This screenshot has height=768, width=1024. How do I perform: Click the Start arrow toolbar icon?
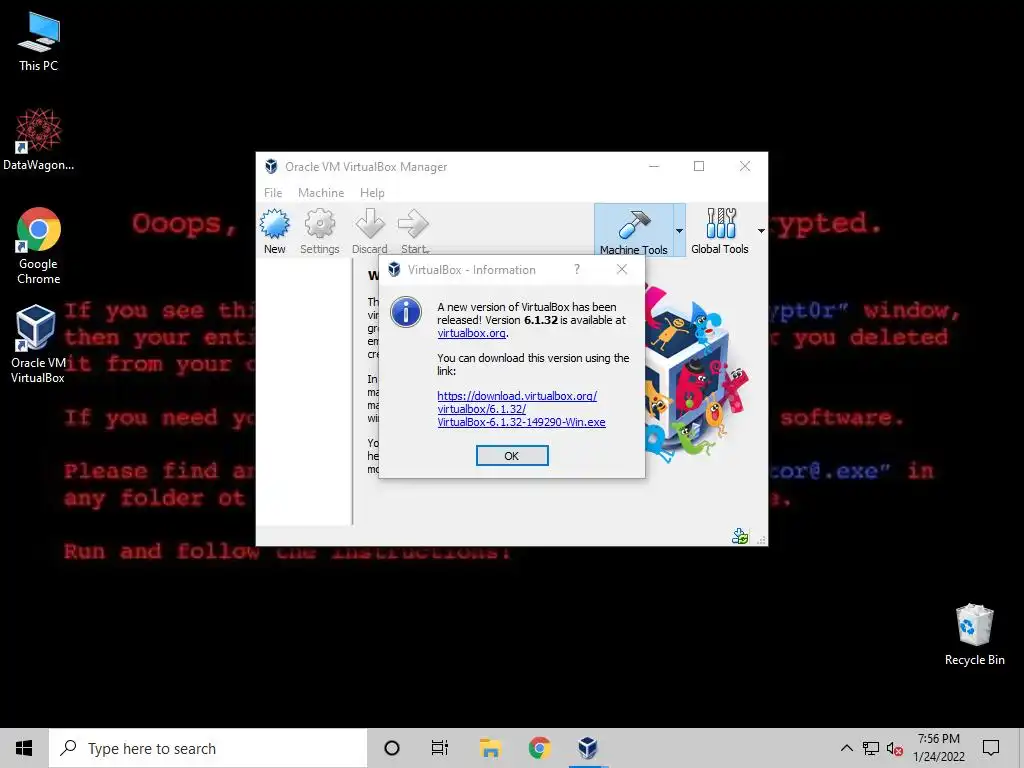click(x=414, y=231)
